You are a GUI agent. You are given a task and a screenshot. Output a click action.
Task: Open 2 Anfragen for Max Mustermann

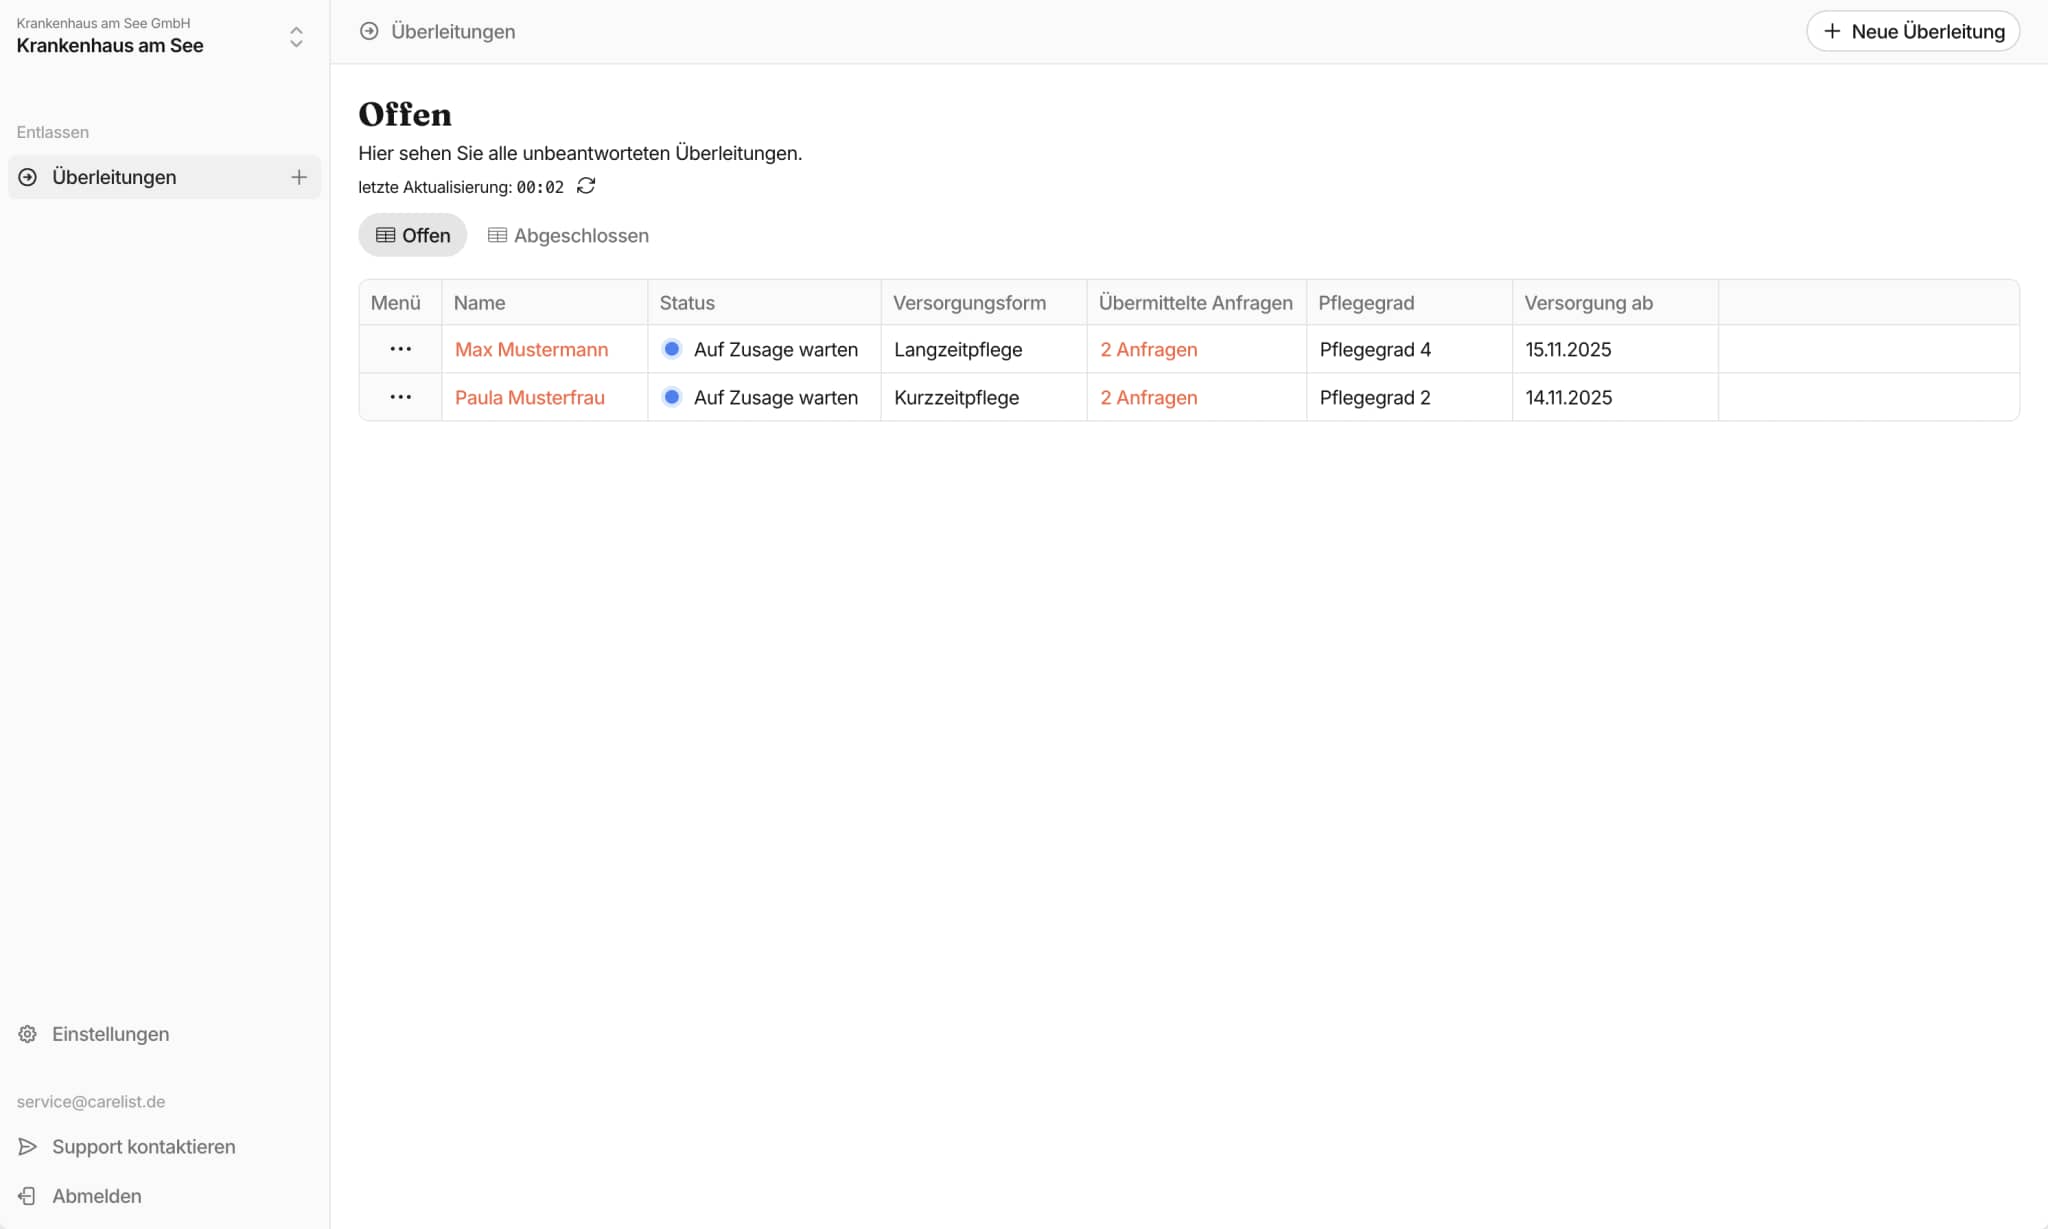[1148, 350]
